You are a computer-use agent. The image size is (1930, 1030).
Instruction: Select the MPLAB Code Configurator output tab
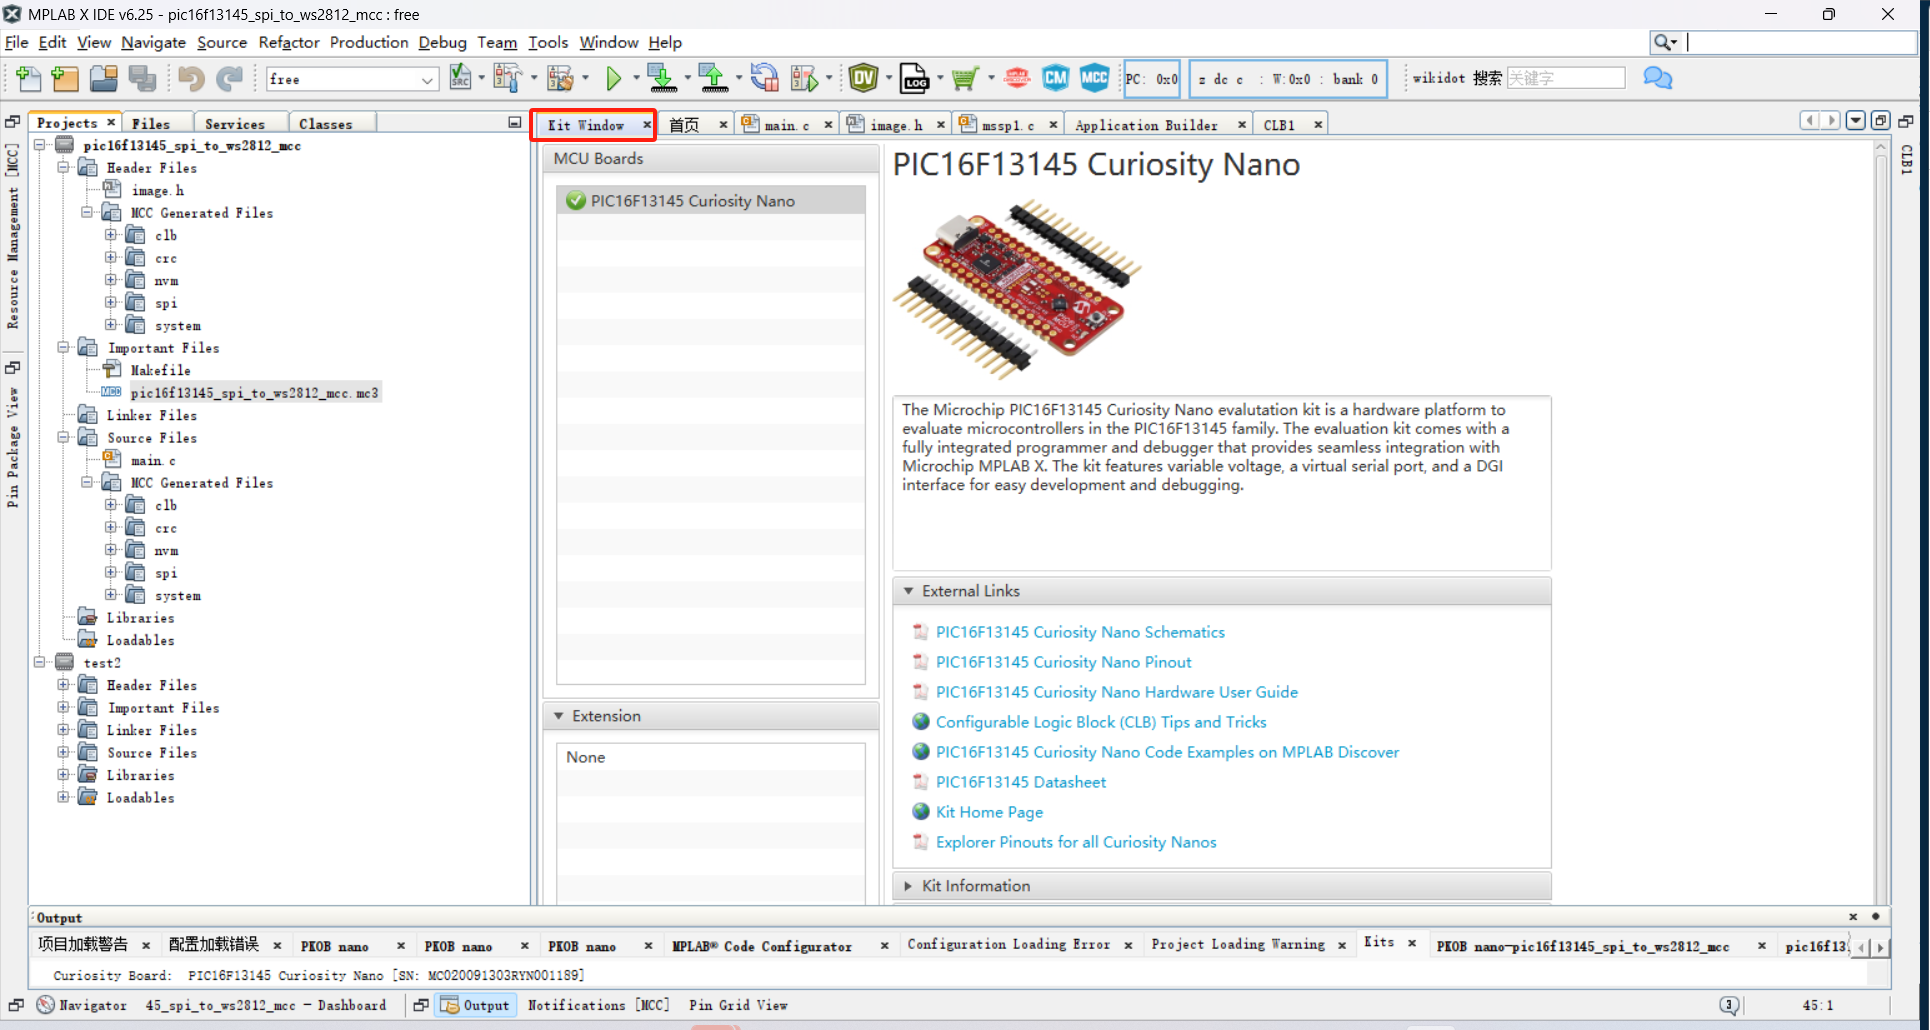click(x=762, y=946)
